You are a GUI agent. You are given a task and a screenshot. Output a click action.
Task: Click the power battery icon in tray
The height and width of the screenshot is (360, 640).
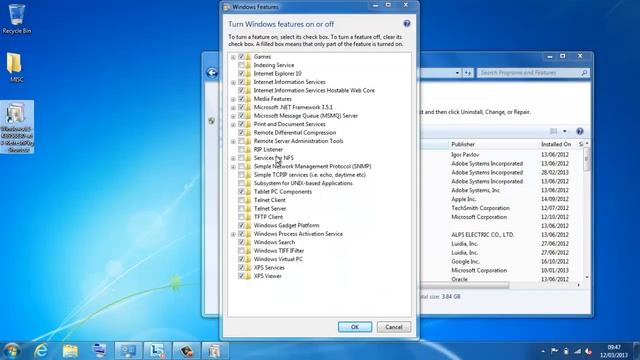pyautogui.click(x=566, y=351)
